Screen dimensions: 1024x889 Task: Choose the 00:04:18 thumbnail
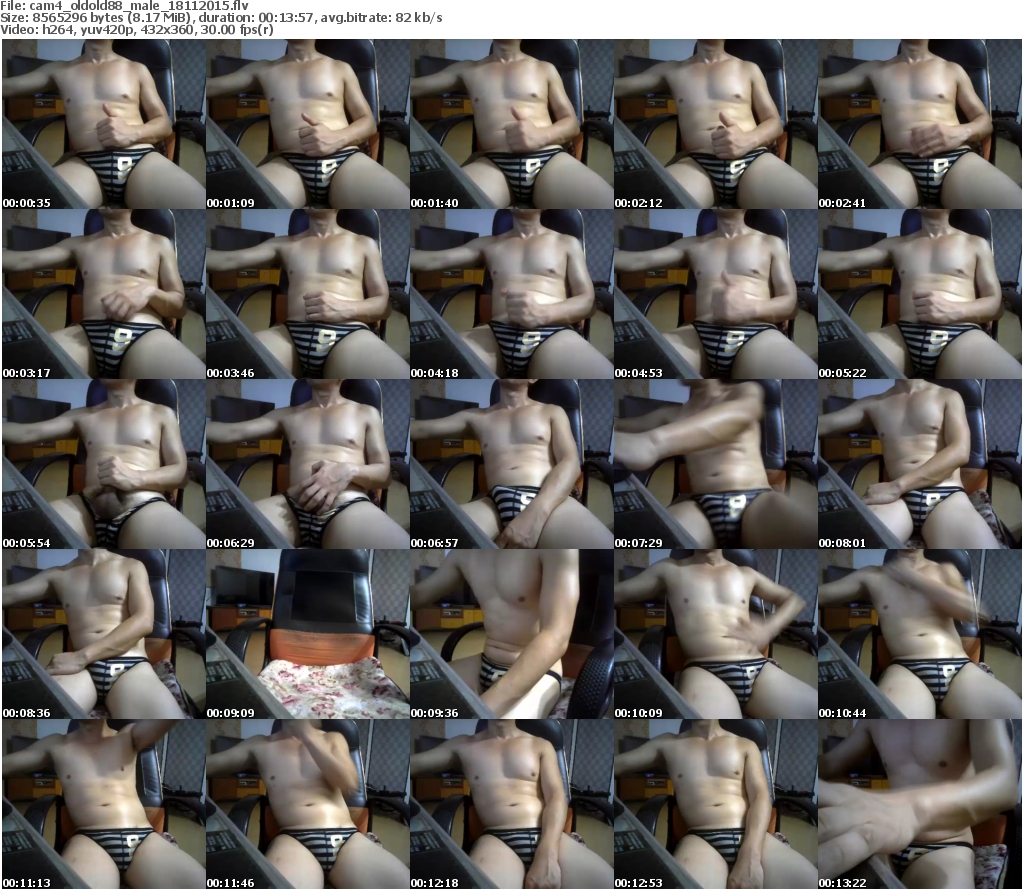(511, 295)
